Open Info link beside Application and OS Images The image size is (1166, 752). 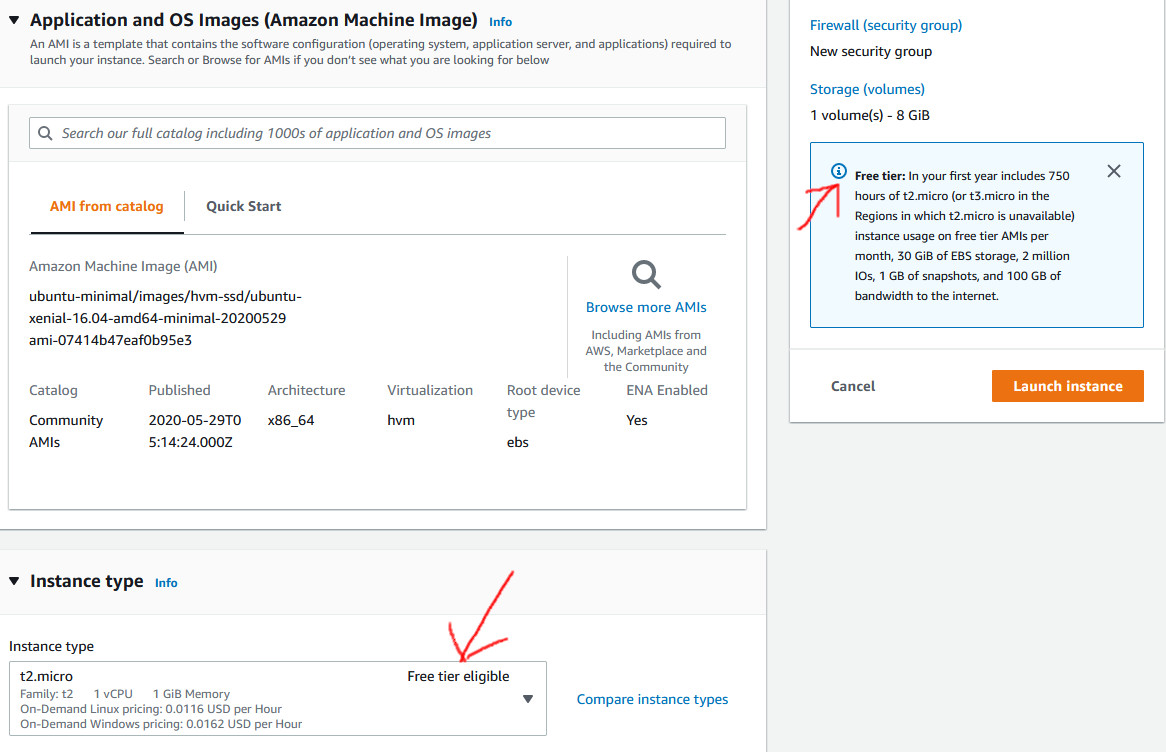500,22
